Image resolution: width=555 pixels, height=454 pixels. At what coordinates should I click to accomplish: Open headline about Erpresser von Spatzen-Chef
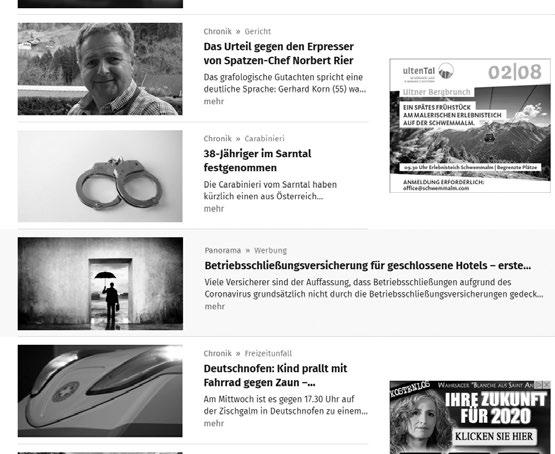(278, 53)
